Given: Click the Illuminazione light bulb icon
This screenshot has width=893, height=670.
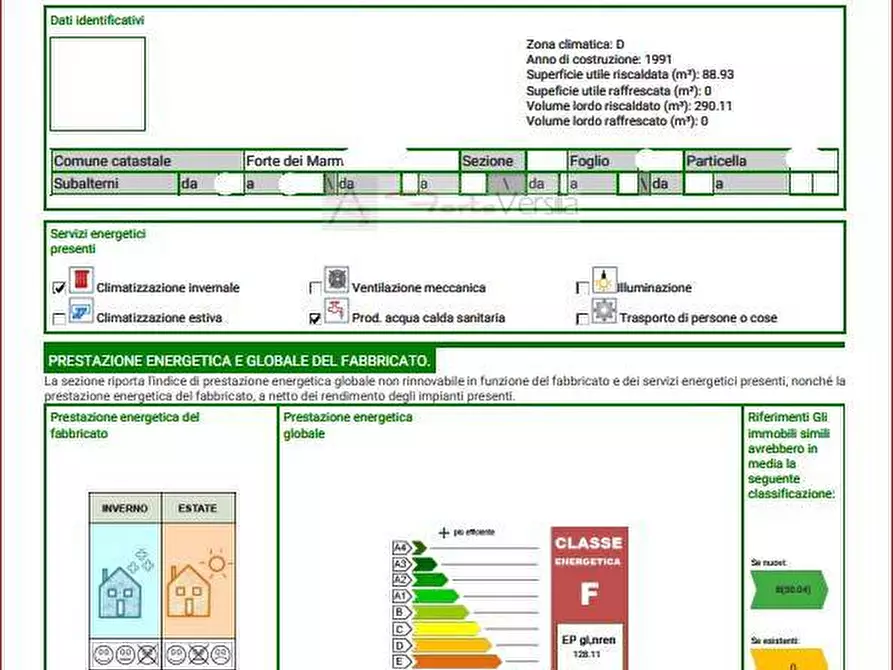Looking at the screenshot, I should (604, 279).
